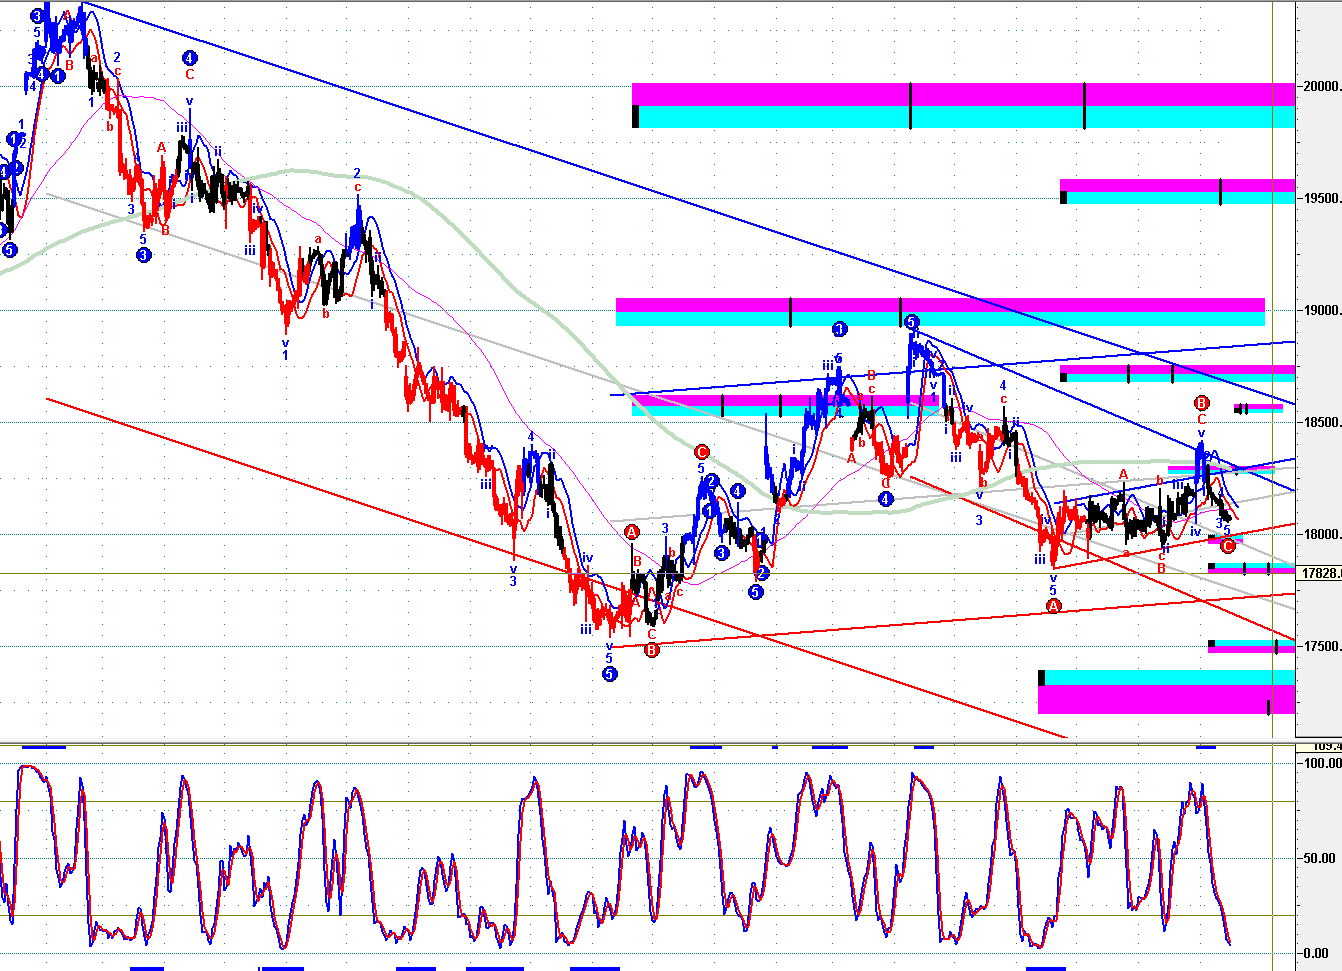Viewport: 1342px width, 971px height.
Task: Select circled blue 5 under the chart's lowest low
Action: (x=610, y=674)
